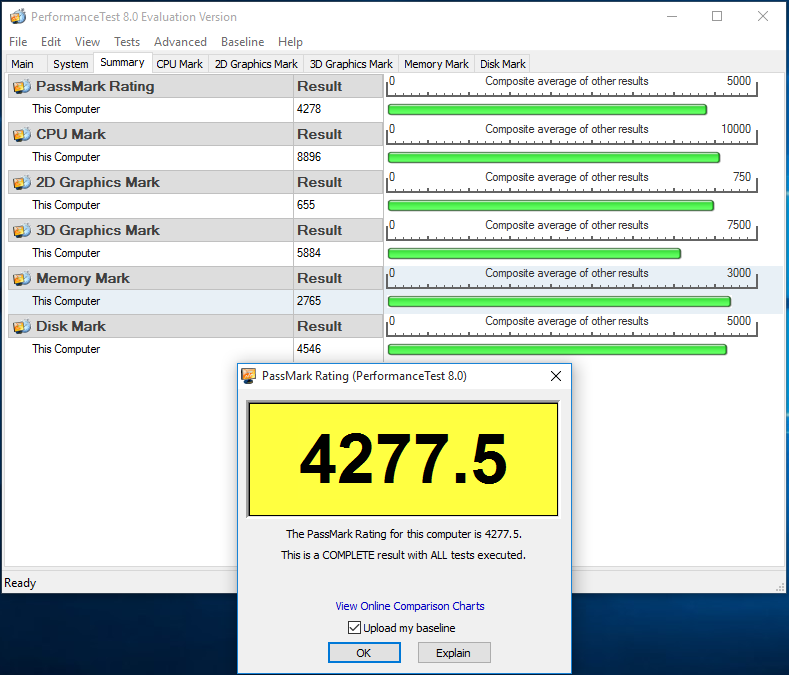This screenshot has width=789, height=675.
Task: Click the Disk Mark row icon
Action: point(22,326)
